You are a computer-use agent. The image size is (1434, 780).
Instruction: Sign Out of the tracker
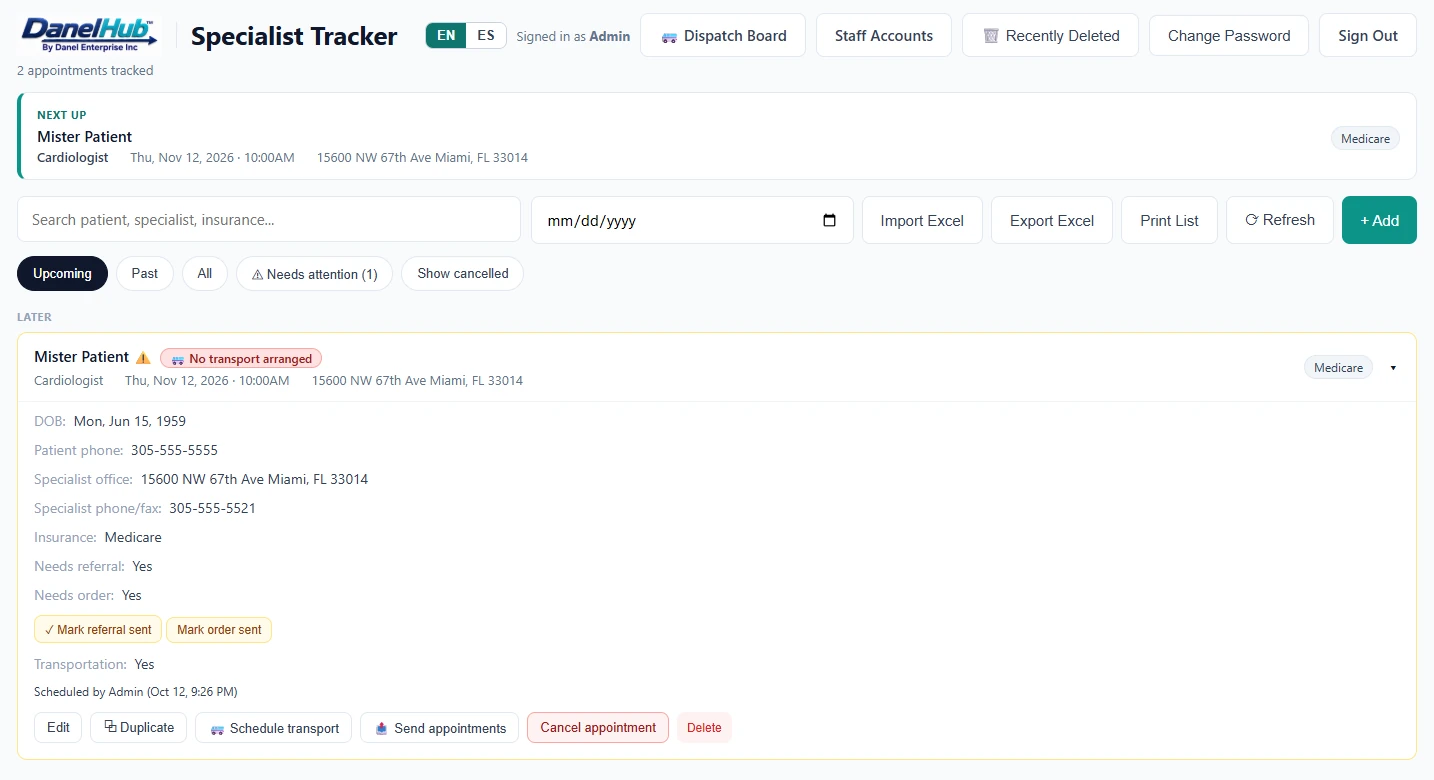(1368, 35)
